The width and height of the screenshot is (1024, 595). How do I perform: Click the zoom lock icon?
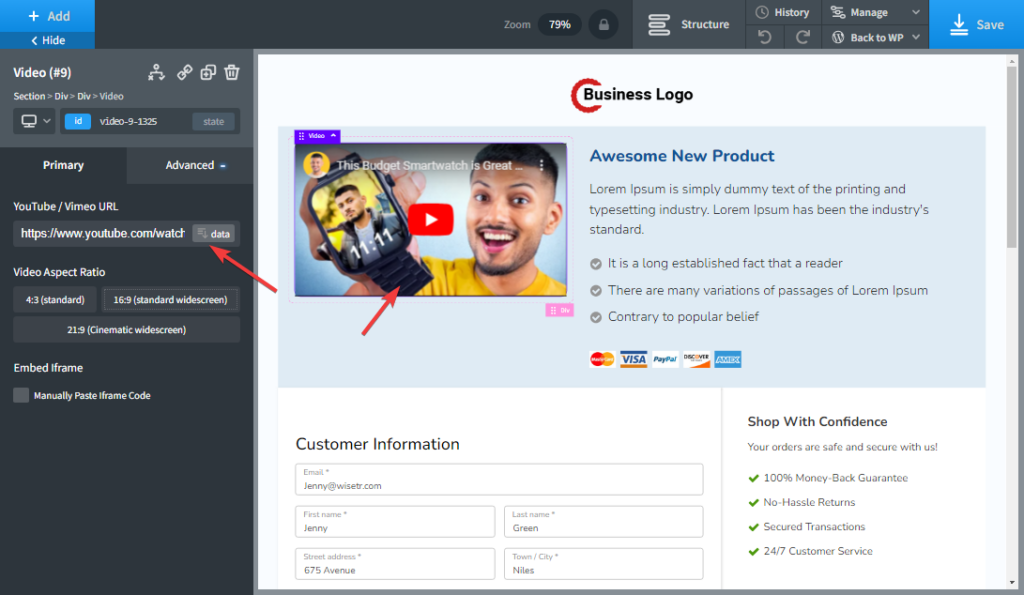602,24
